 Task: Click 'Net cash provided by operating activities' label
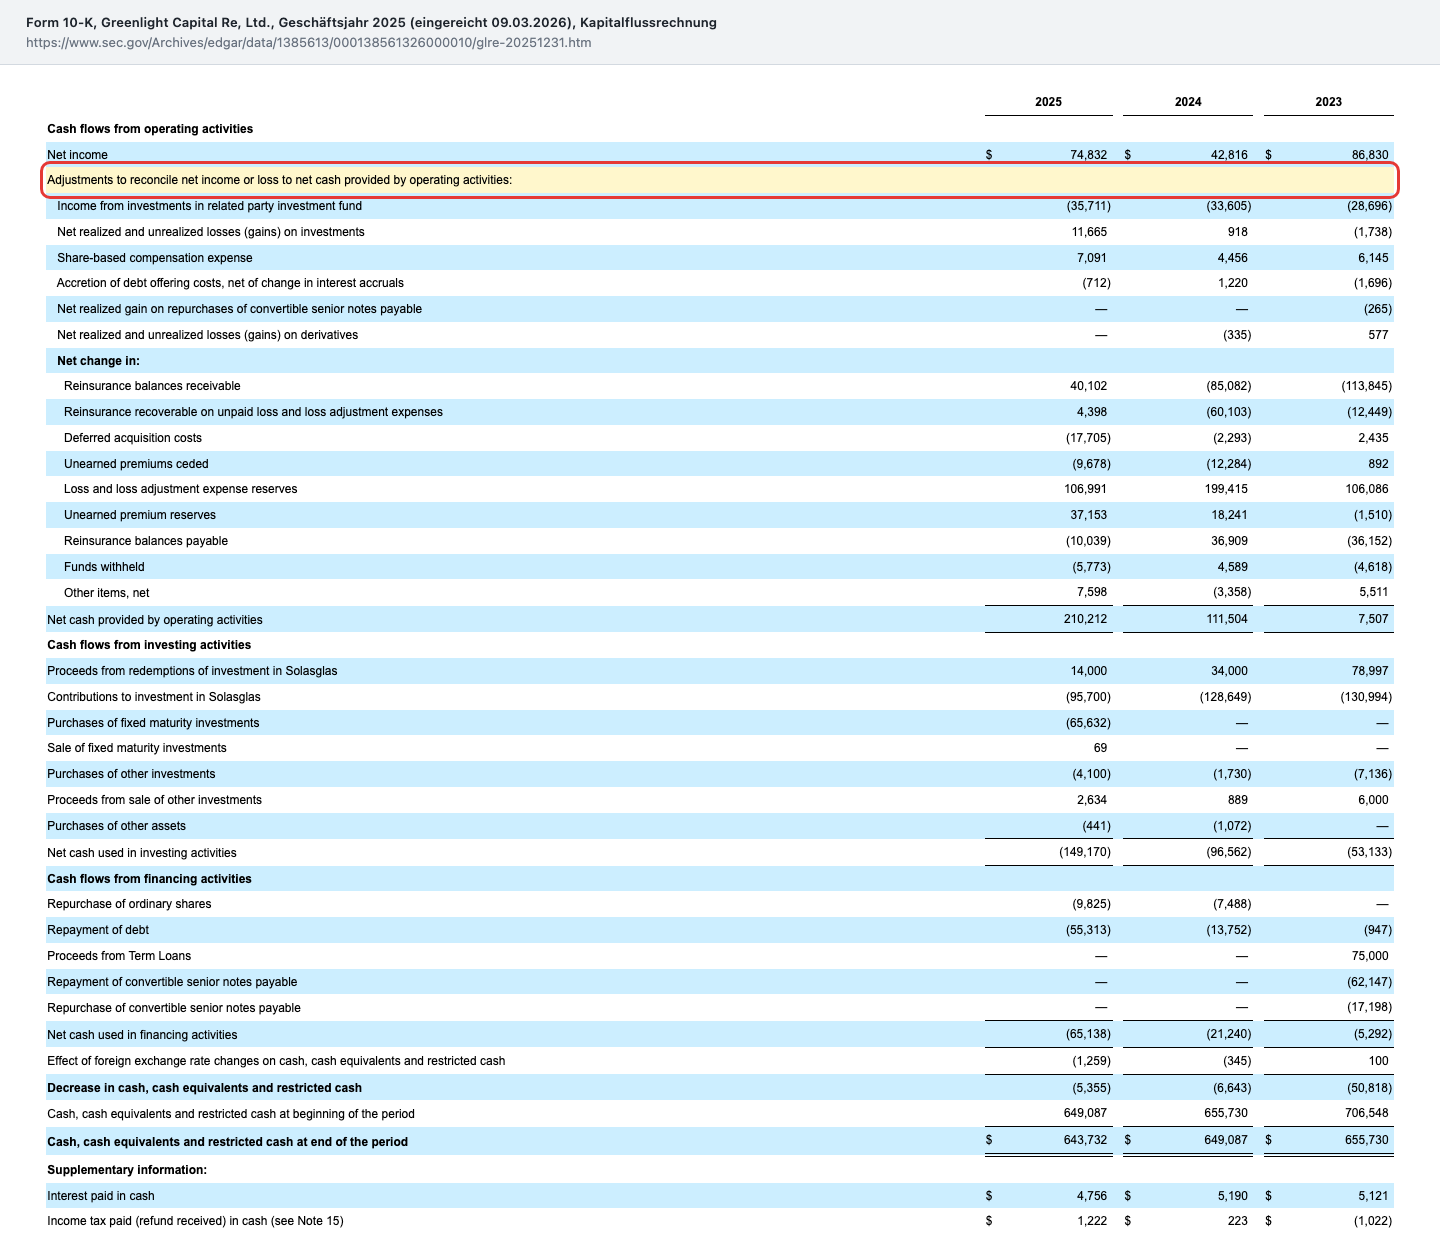pyautogui.click(x=155, y=620)
